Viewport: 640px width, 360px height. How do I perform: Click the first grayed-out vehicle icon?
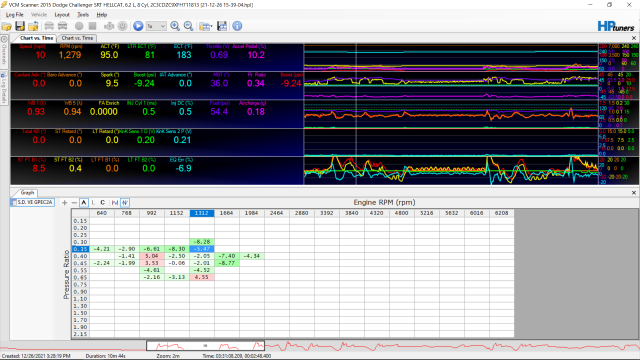[x=49, y=26]
